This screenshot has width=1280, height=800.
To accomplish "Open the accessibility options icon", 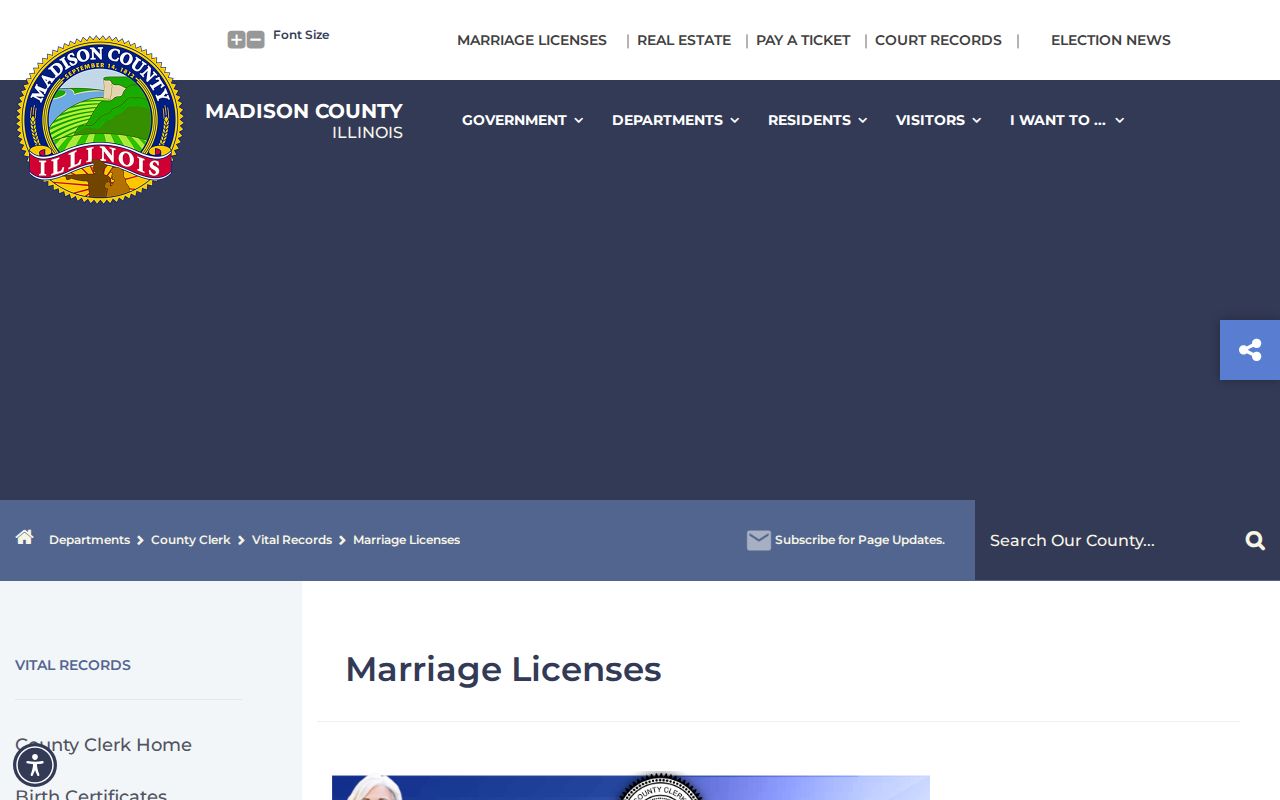I will 35,766.
